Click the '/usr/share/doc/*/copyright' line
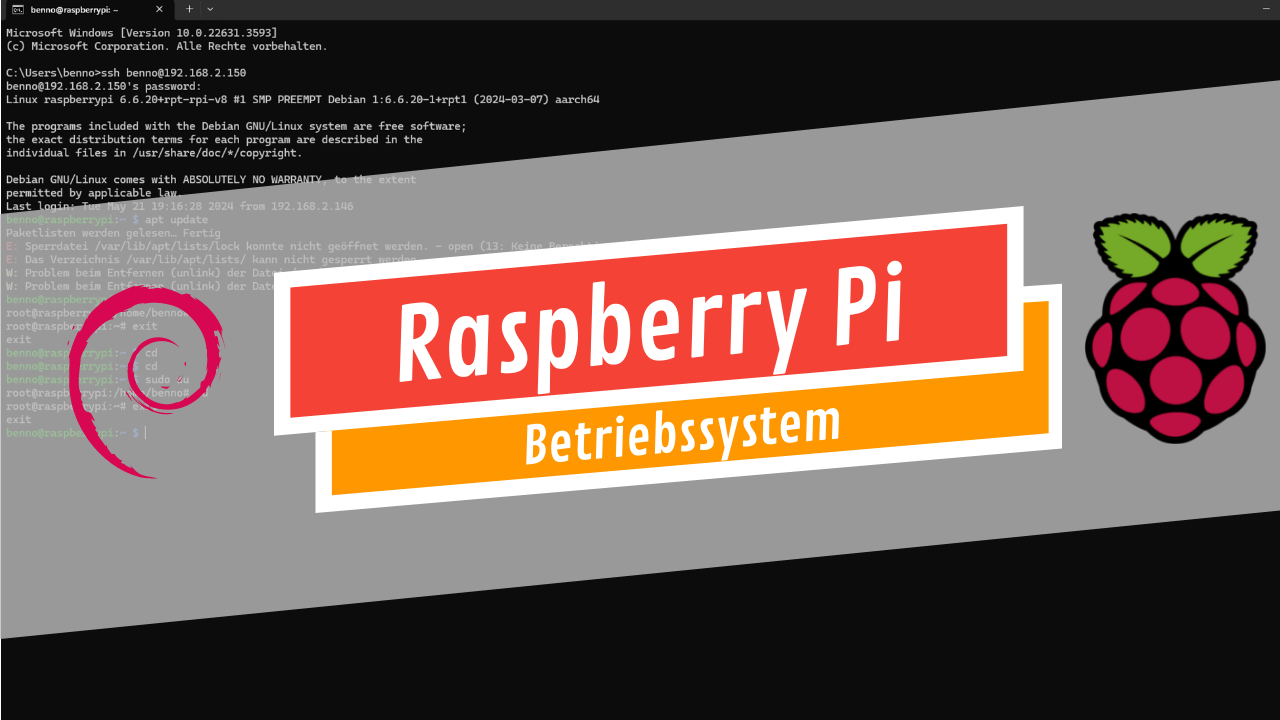This screenshot has height=720, width=1280. [x=154, y=153]
